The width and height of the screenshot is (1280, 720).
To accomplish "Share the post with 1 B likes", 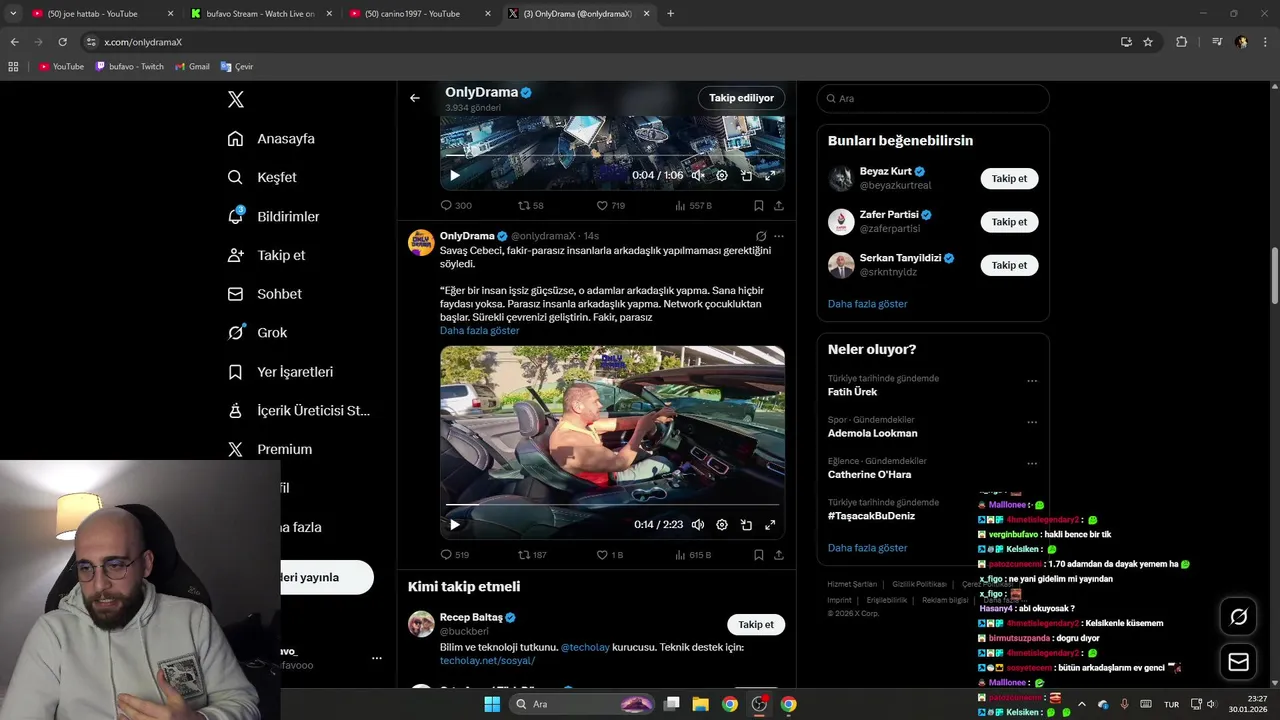I will point(778,554).
